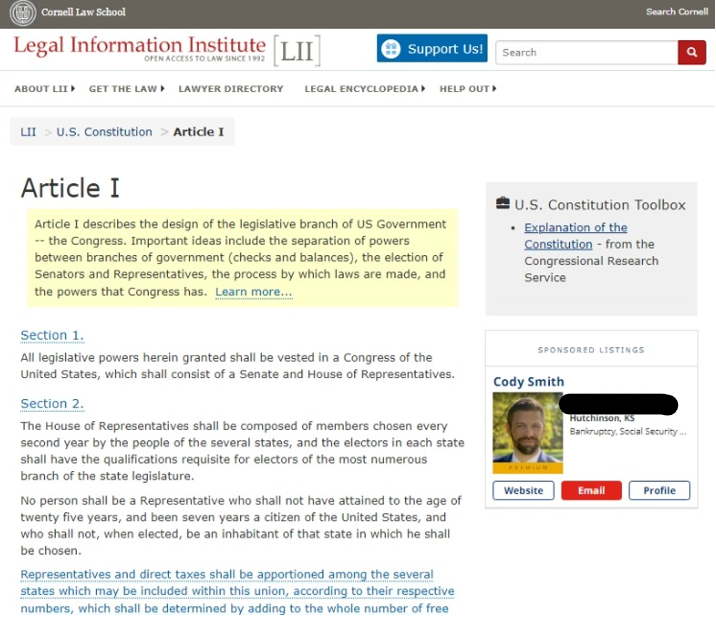Click the OPEN ACCESS TO LAW SINCE 1992 tagline
Viewport: 716px width, 623px height.
click(205, 58)
